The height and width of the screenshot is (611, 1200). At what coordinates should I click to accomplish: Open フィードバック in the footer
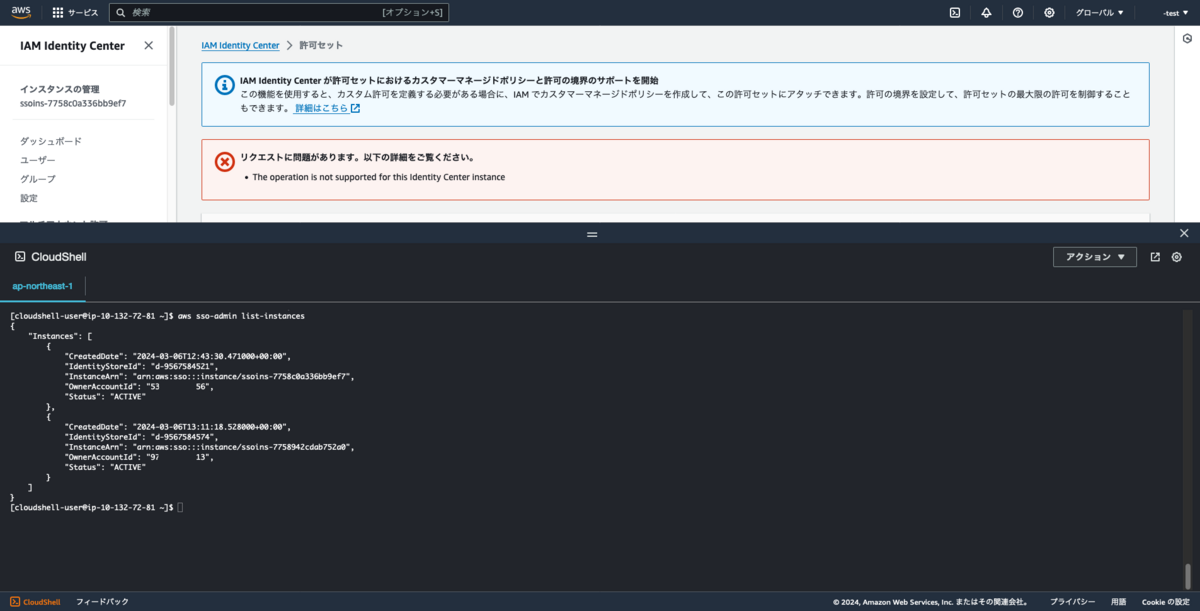pyautogui.click(x=102, y=602)
